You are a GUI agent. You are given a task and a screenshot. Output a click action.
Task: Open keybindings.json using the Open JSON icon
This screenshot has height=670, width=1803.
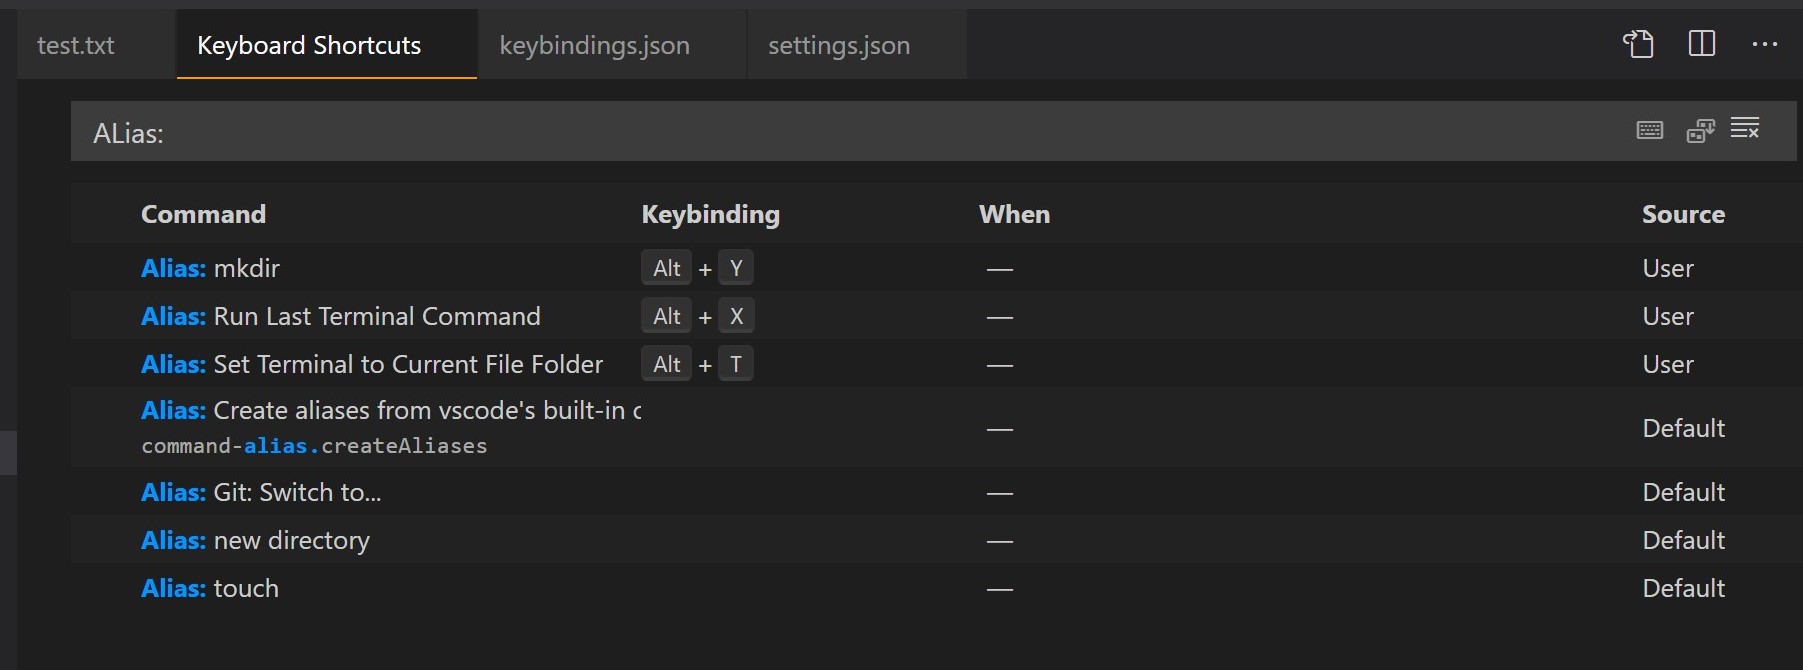[x=1637, y=44]
